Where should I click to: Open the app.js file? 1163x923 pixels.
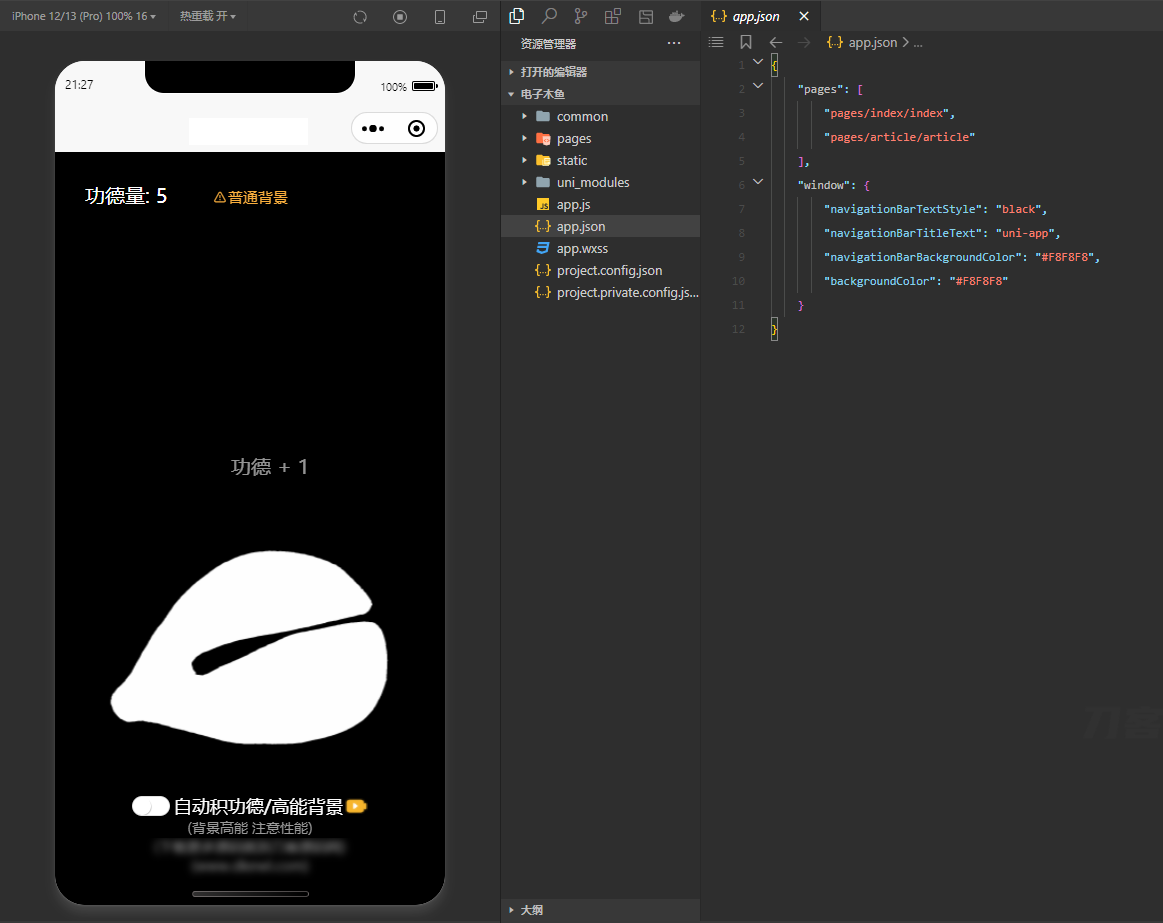coord(601,205)
